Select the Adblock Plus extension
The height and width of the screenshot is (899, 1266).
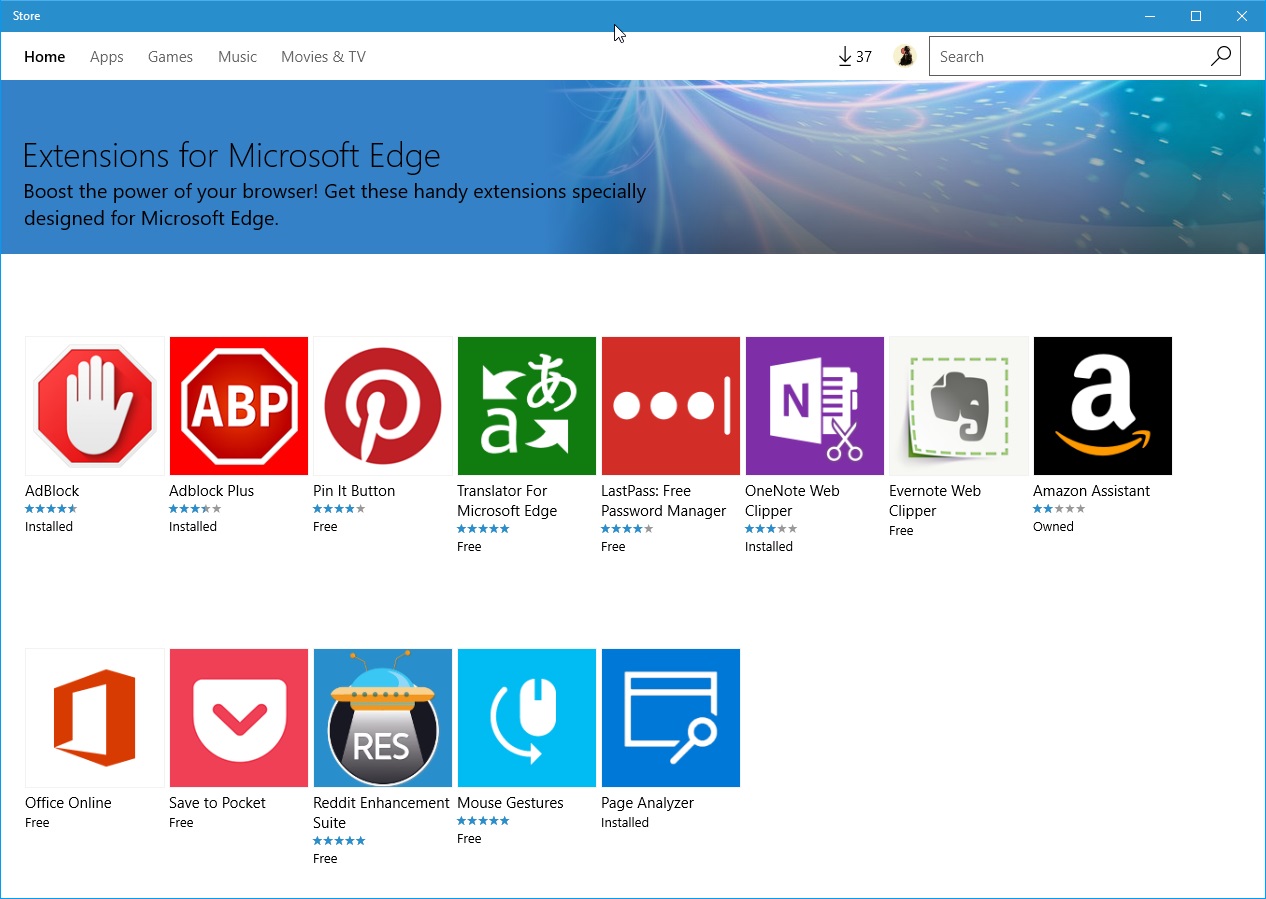238,406
